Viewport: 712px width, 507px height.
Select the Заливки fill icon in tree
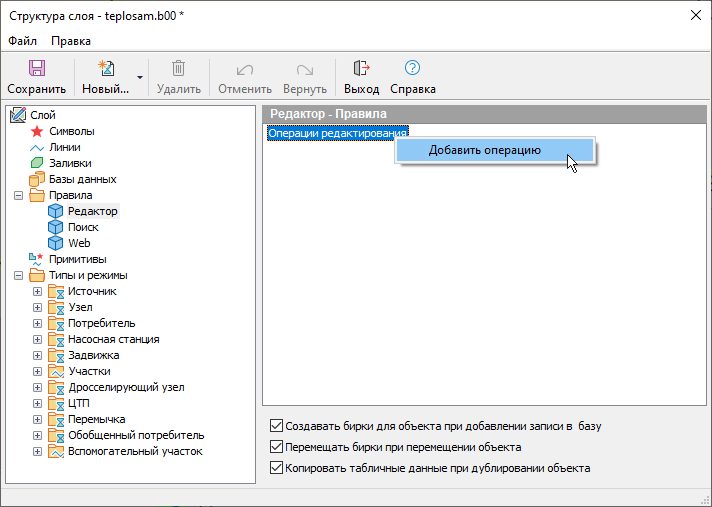[37, 163]
